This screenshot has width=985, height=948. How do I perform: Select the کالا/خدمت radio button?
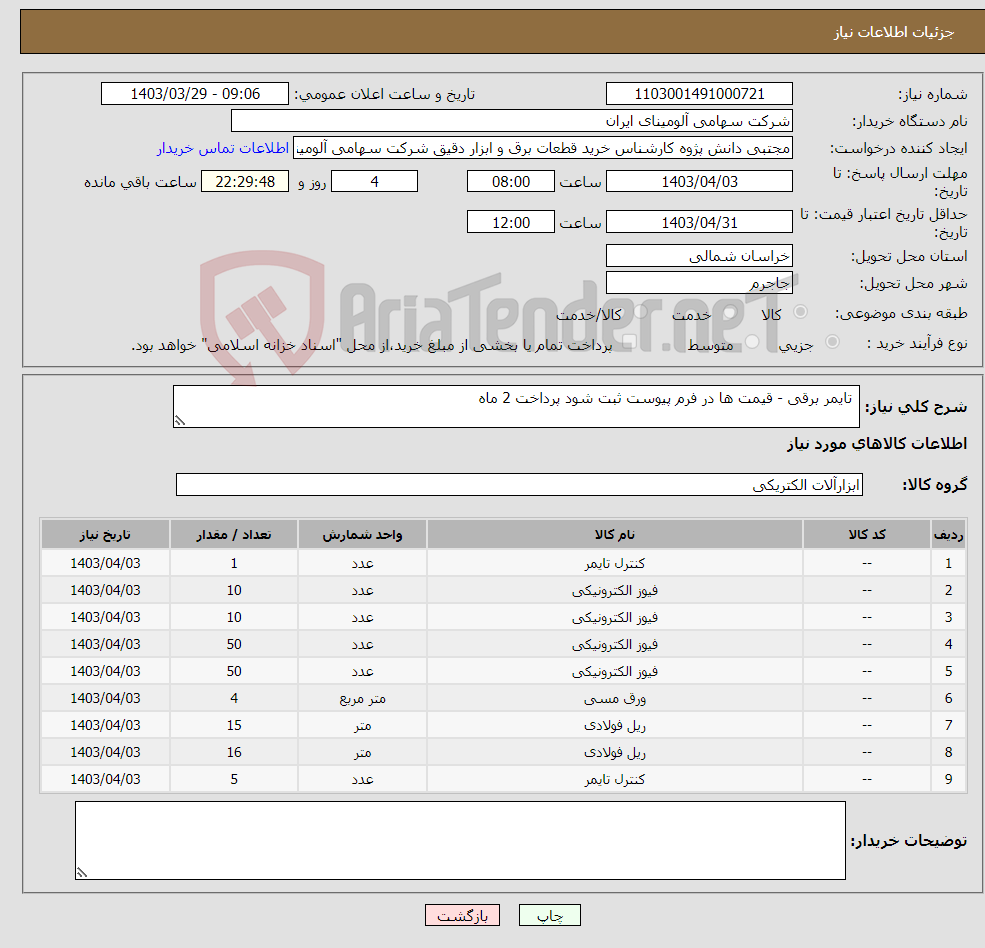(640, 312)
